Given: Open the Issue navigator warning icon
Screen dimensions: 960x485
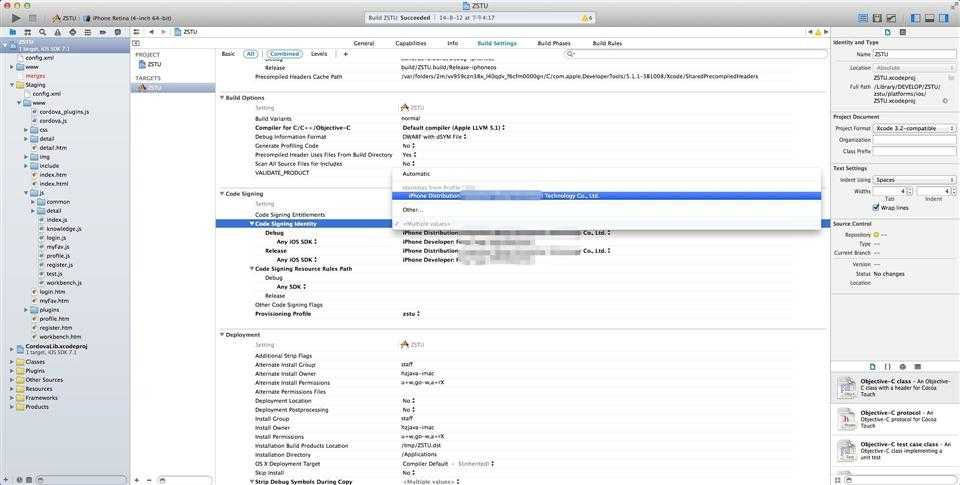Looking at the screenshot, I should pos(58,32).
